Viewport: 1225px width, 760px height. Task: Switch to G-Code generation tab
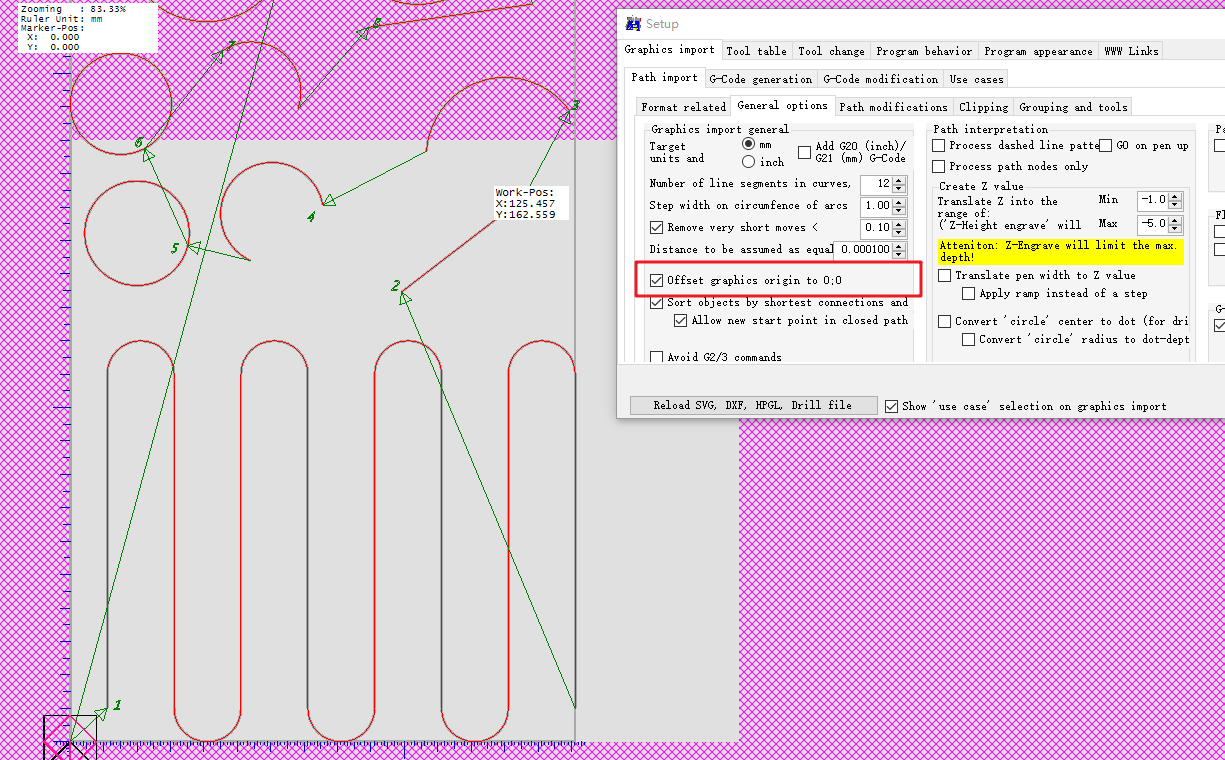click(760, 79)
